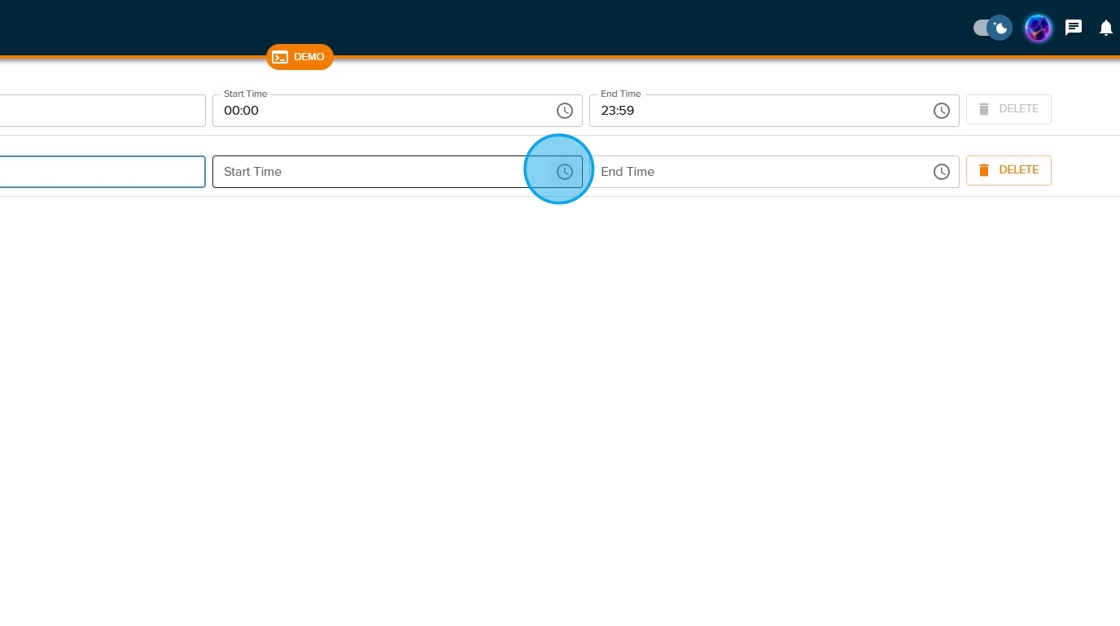
Task: Click clock icon in the empty End Time field
Action: [941, 172]
